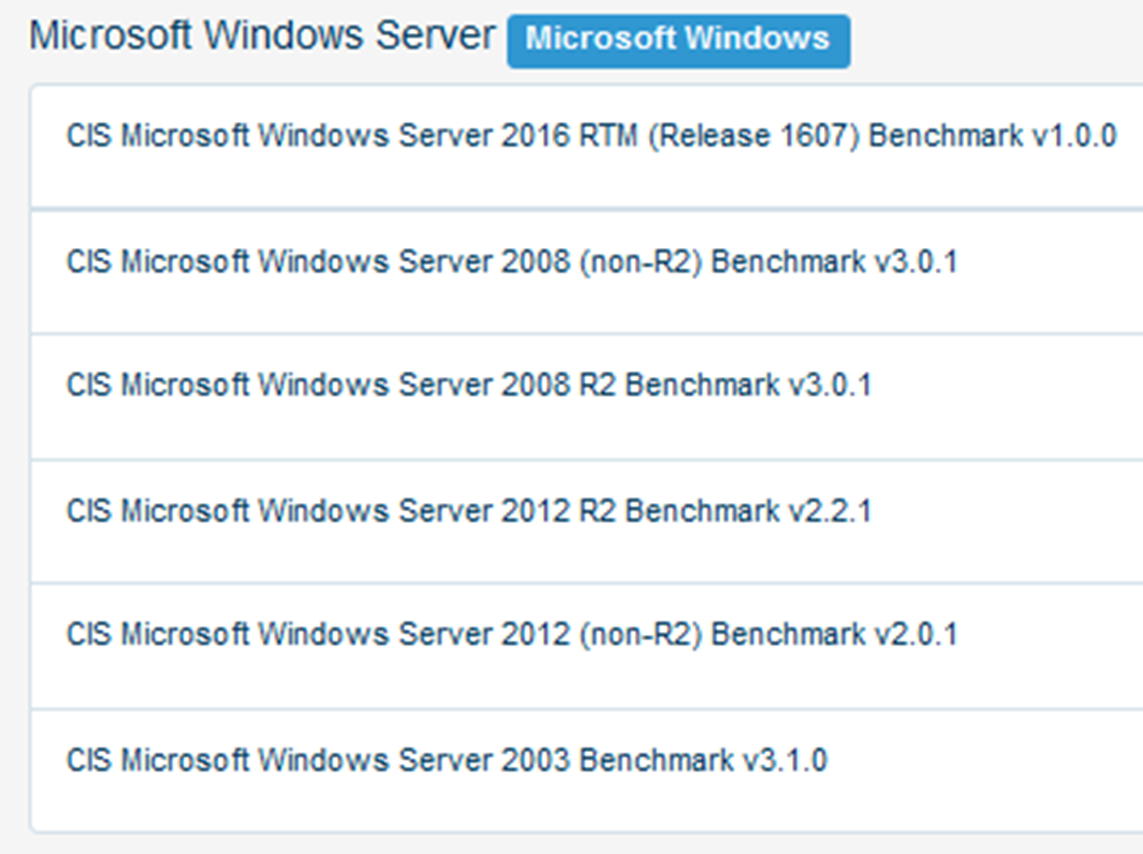Click the (non-R2) text in the 2008 row
Screen dimensions: 1143x854
[x=641, y=262]
